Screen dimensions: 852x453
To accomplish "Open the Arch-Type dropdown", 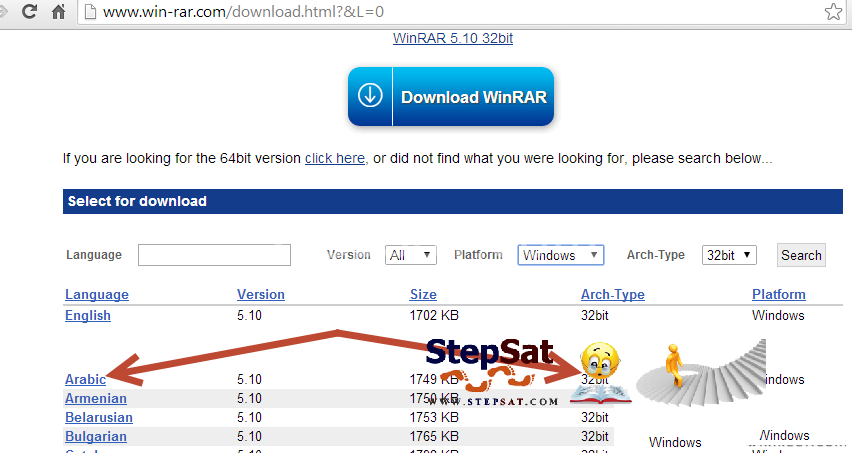I will 729,255.
